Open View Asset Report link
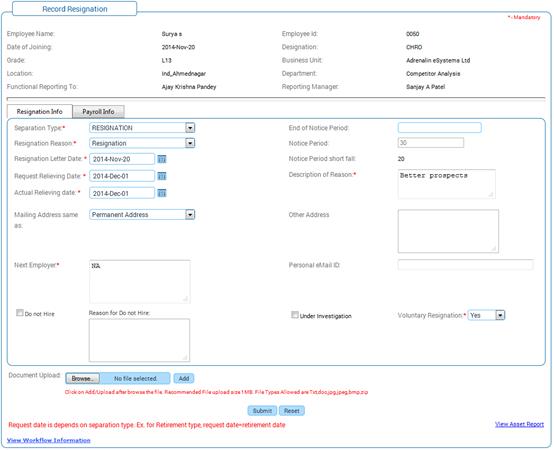The width and height of the screenshot is (554, 450). tap(519, 424)
